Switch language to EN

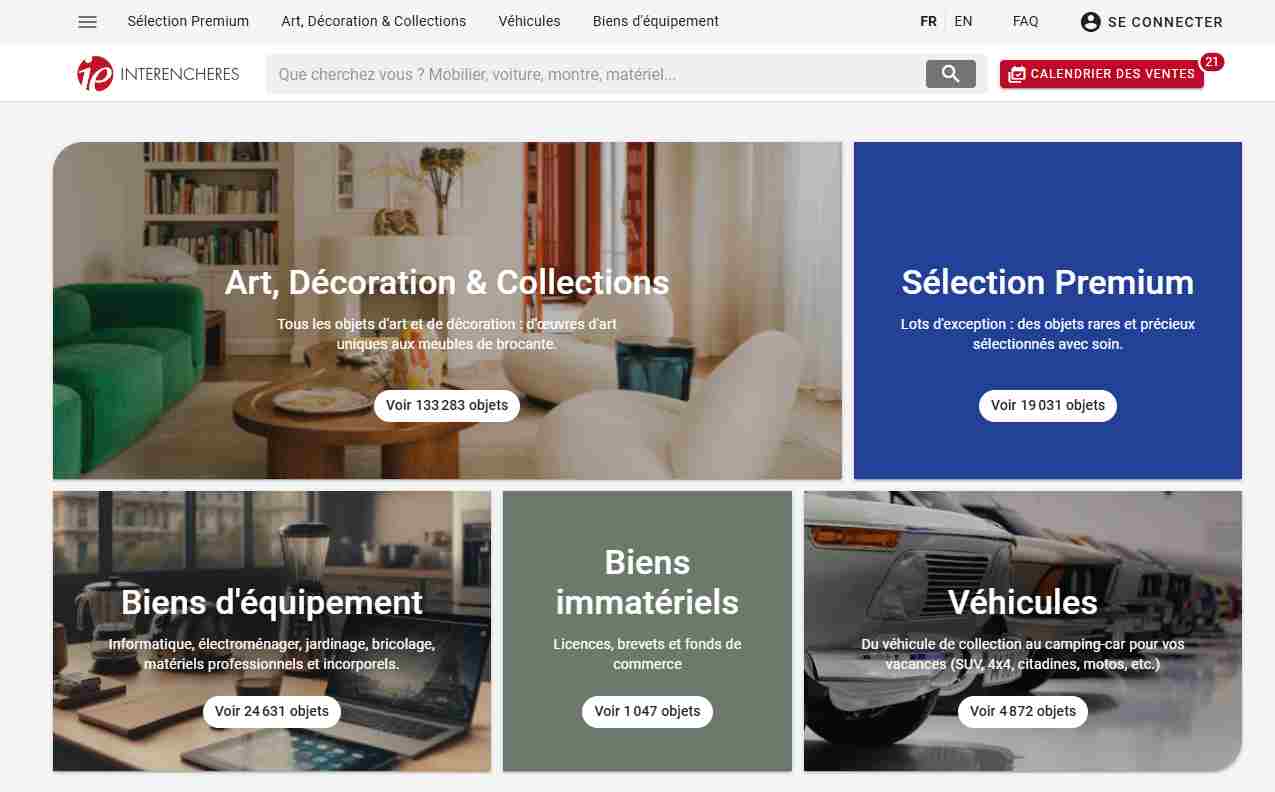click(963, 21)
